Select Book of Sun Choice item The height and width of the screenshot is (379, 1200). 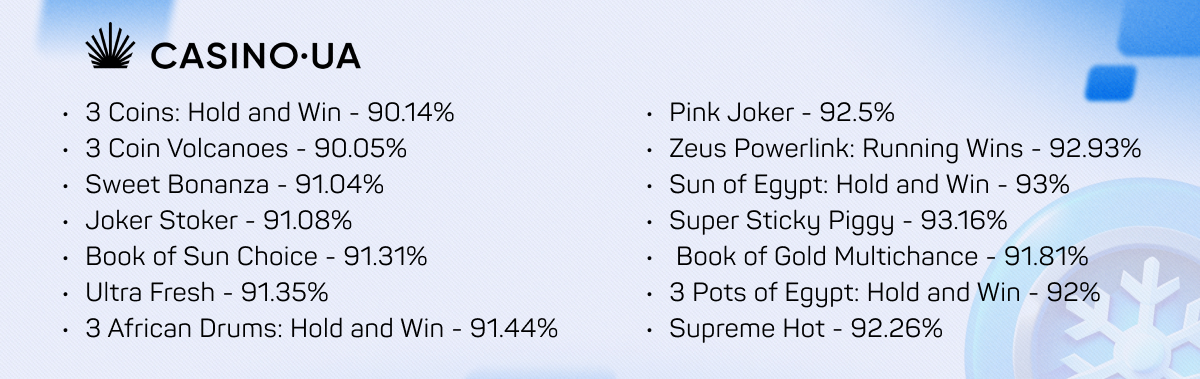[257, 257]
